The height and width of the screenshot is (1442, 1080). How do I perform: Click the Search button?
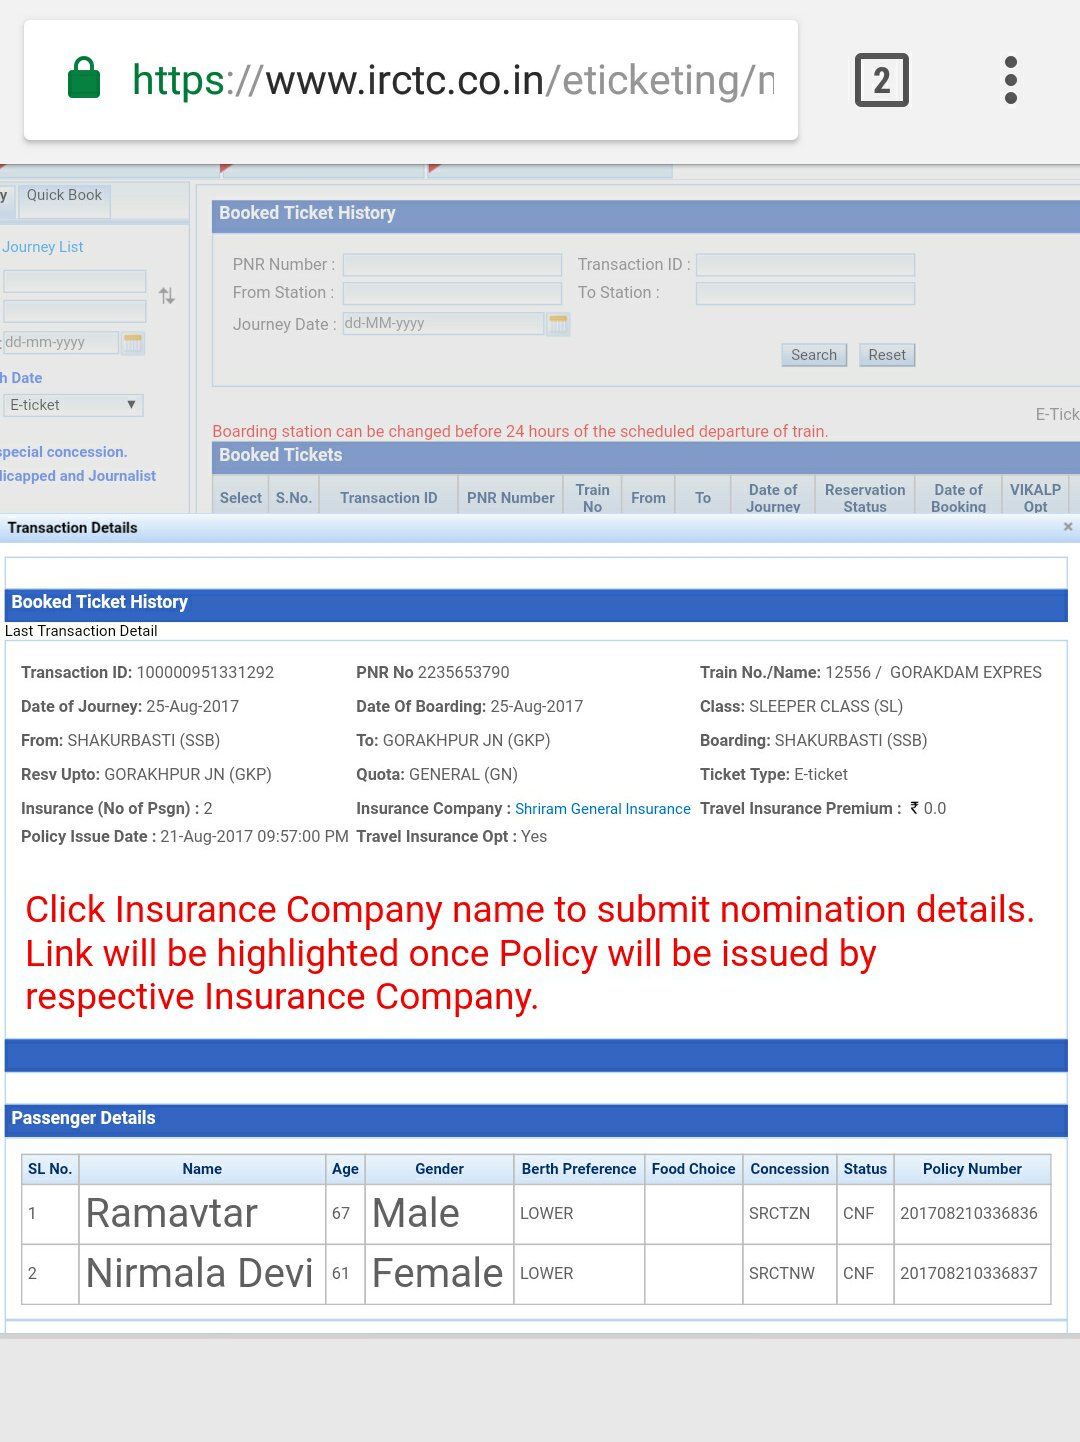814,355
